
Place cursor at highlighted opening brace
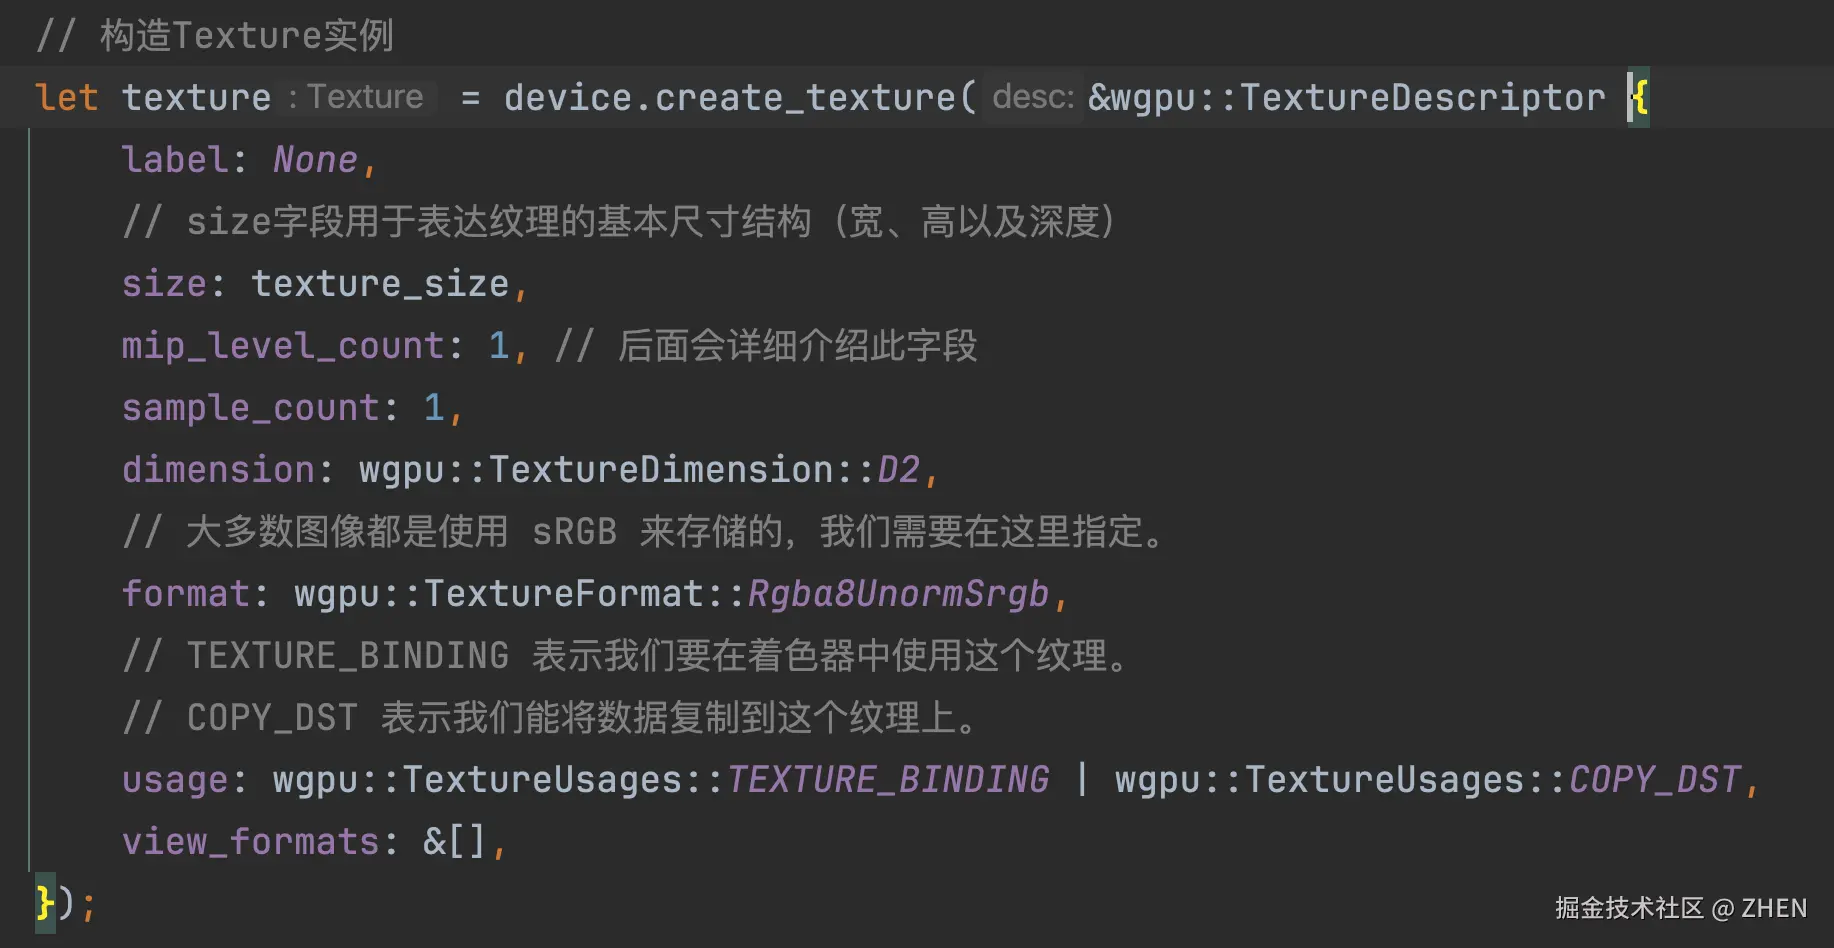[x=1639, y=98]
